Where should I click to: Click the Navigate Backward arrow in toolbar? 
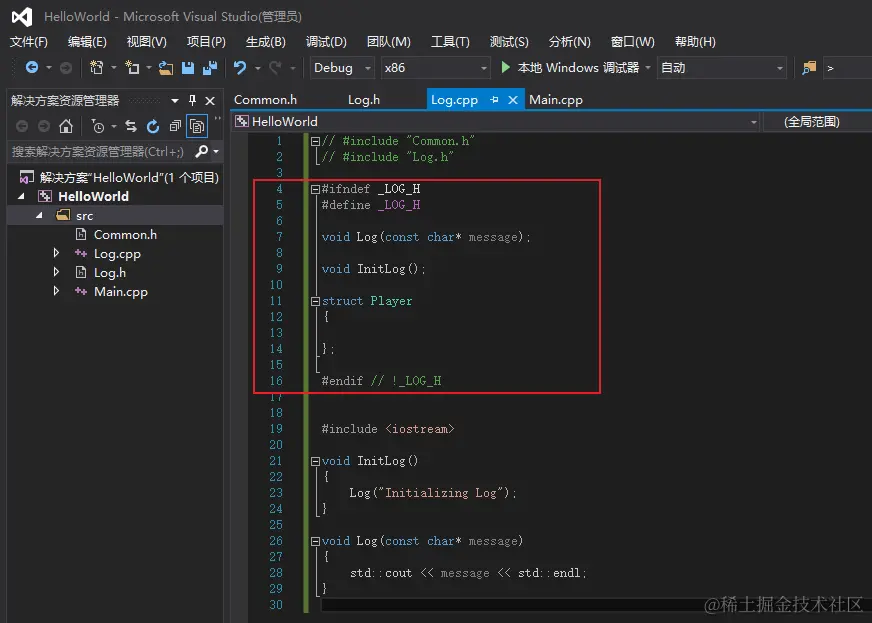click(32, 67)
